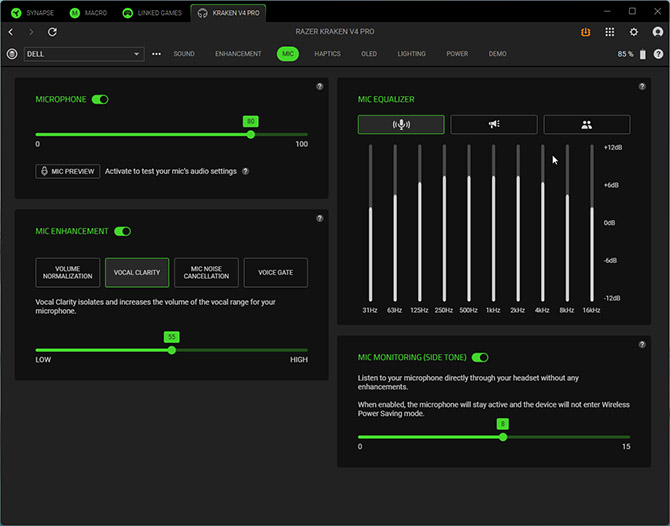Adjust the microphone volume slider at 80
This screenshot has width=670, height=526.
pyautogui.click(x=251, y=135)
